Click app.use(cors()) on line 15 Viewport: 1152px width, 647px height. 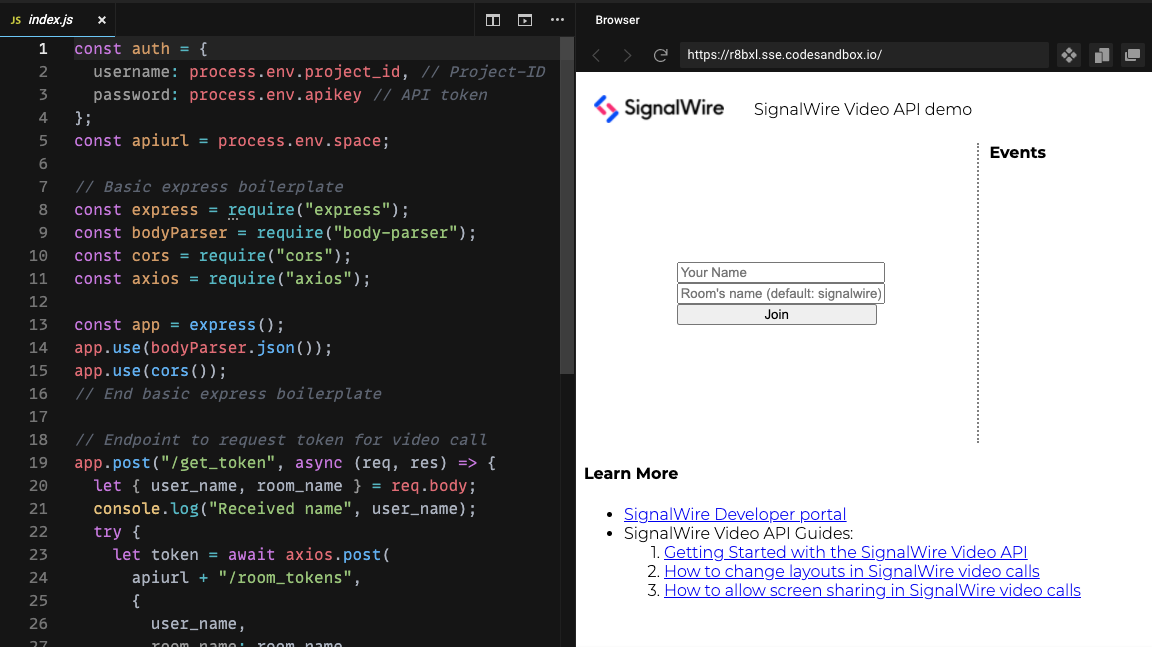[150, 371]
